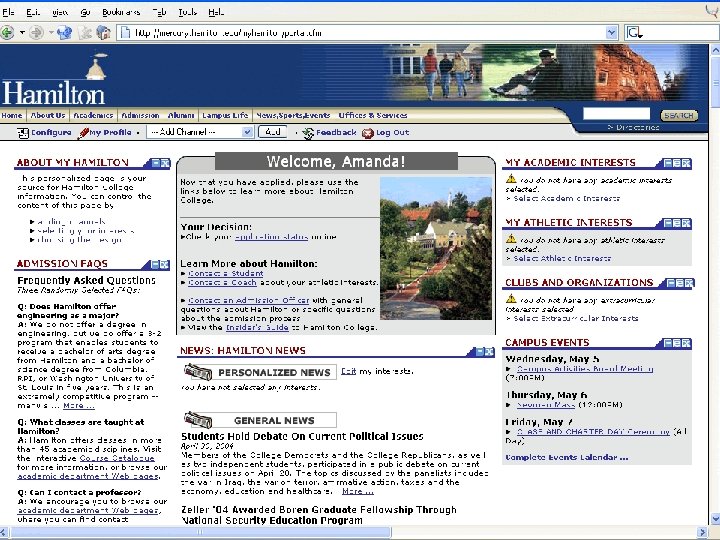Click the vertical scrollbar down arrow

[x=715, y=520]
